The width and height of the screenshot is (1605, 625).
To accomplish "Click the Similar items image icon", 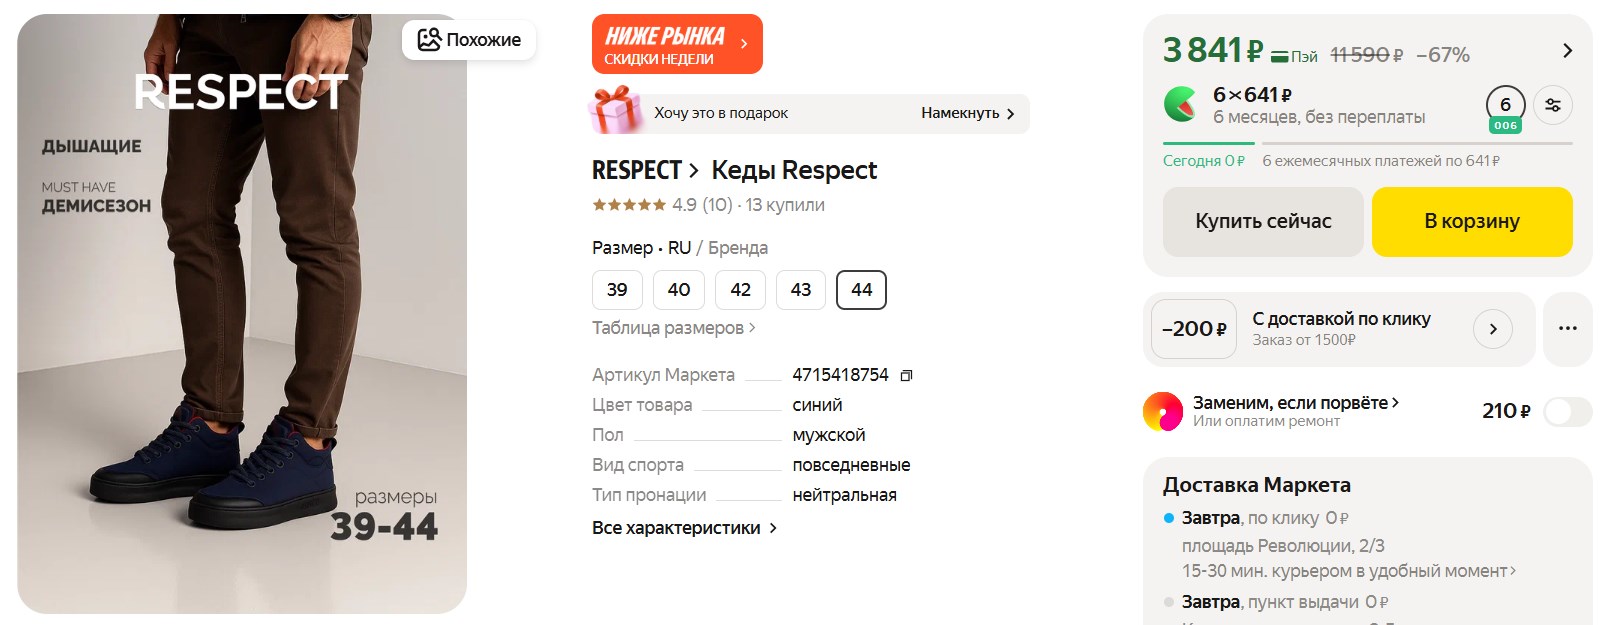I will pyautogui.click(x=429, y=40).
